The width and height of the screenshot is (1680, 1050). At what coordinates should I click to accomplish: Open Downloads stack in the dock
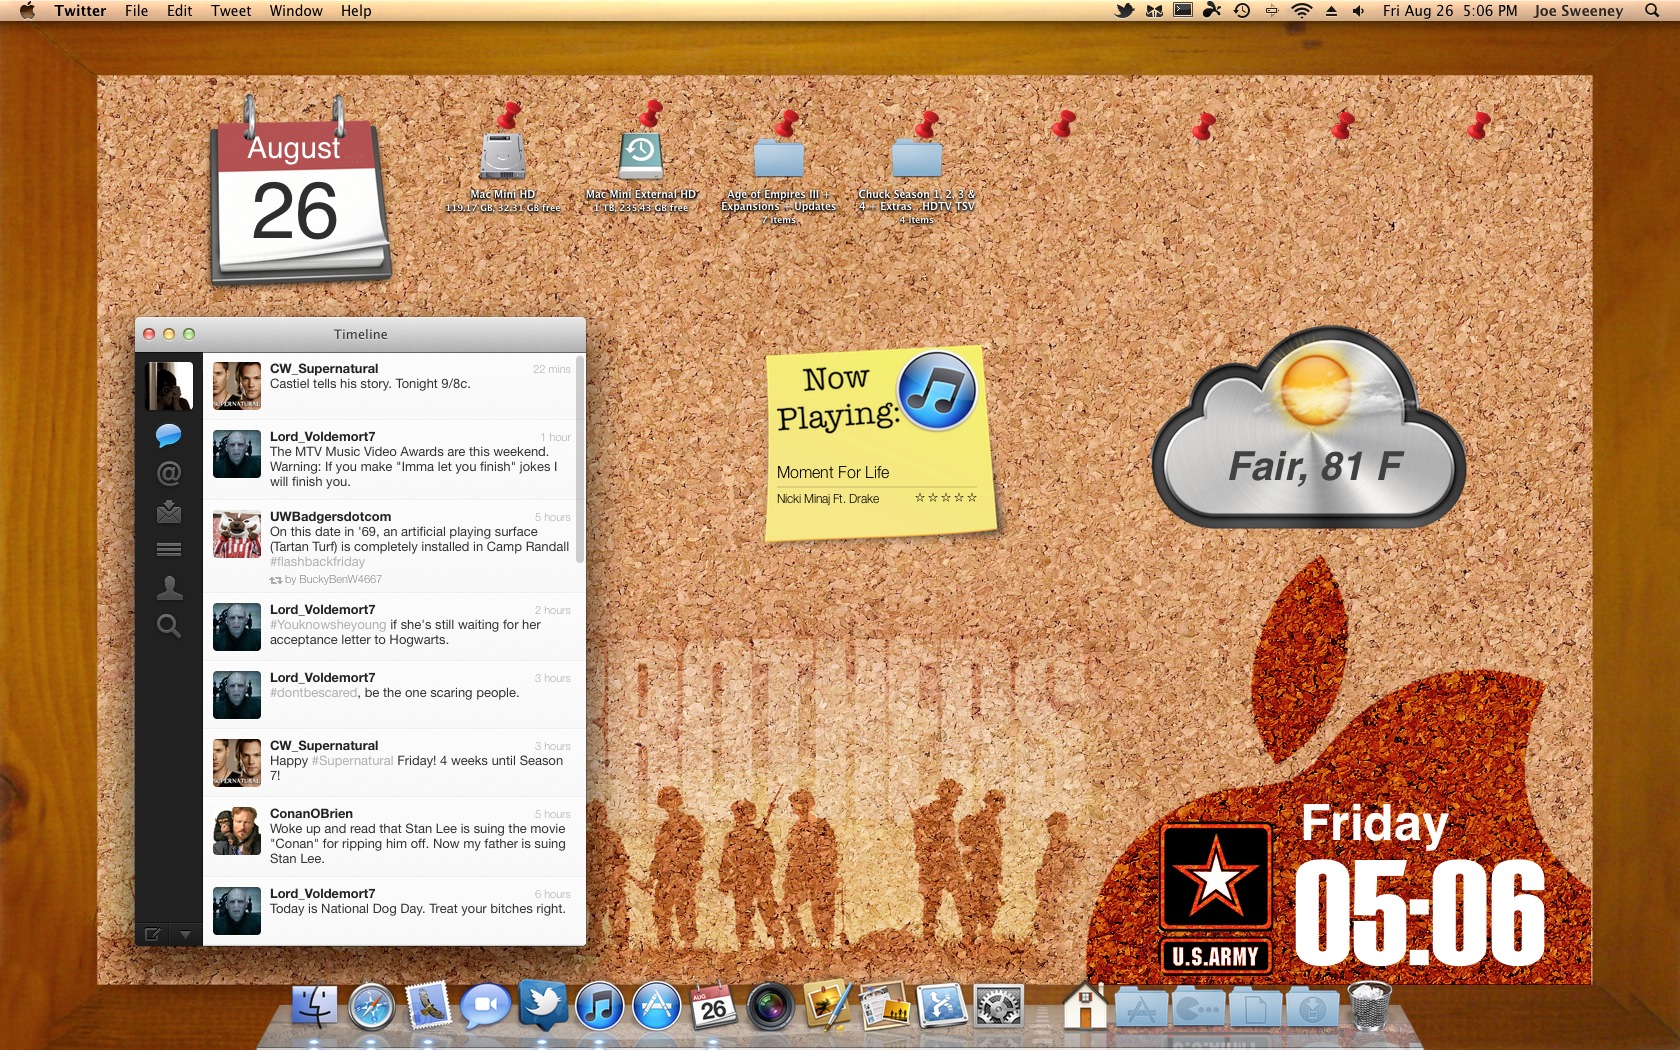pos(1313,1008)
